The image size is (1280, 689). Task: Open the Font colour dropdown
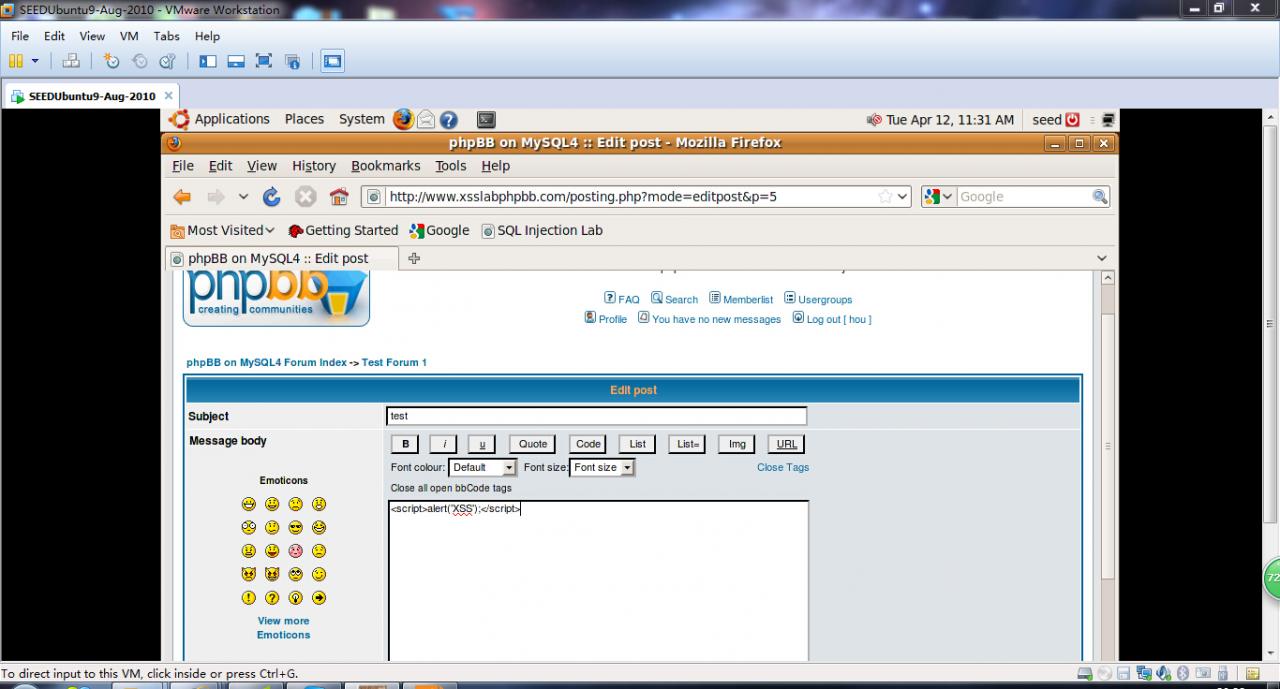[482, 467]
